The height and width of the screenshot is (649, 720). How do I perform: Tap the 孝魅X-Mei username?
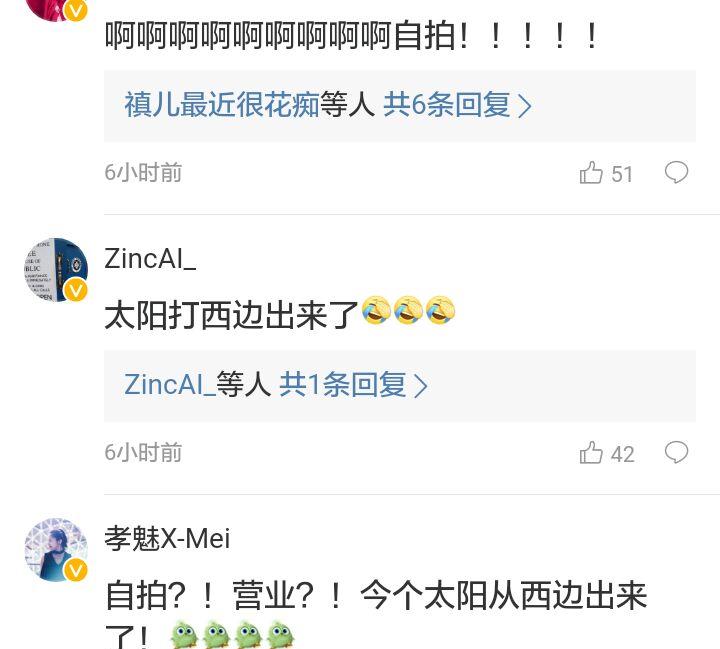[x=167, y=538]
